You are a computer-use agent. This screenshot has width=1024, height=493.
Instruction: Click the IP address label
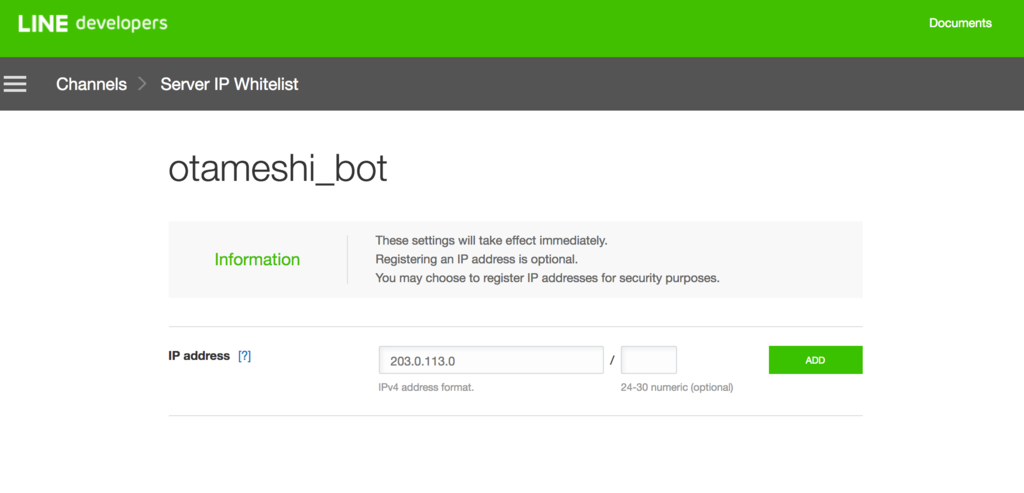coord(199,356)
